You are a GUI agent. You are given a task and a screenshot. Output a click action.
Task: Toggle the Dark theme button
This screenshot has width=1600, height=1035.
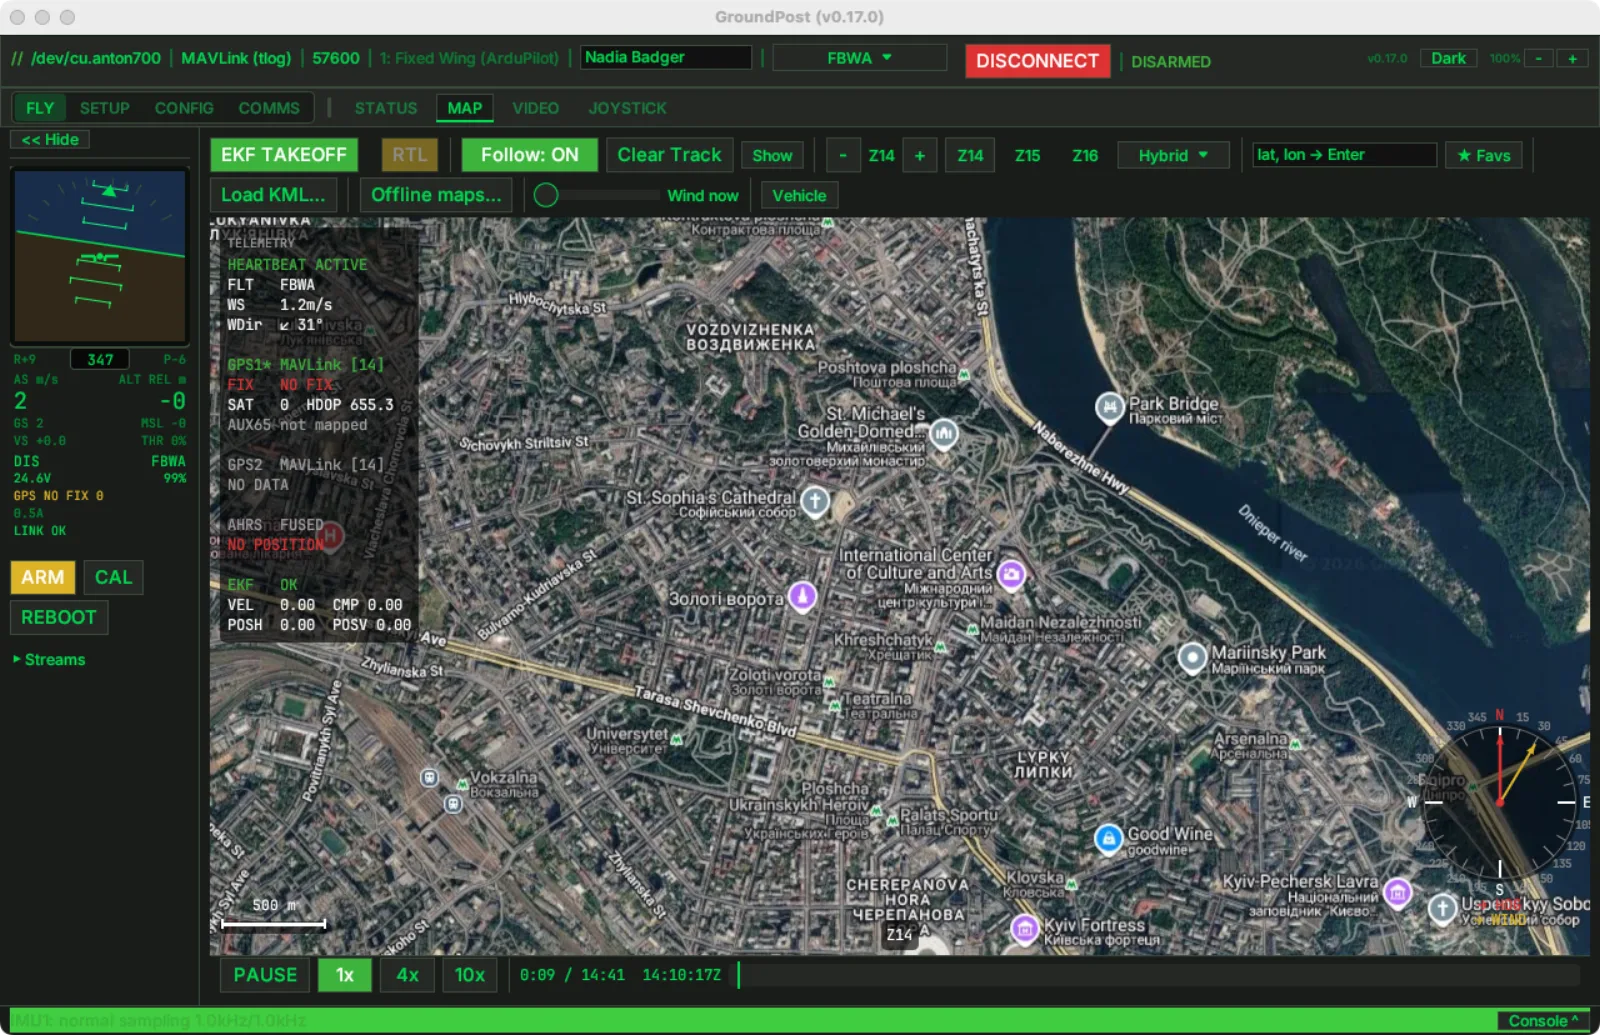(1448, 59)
